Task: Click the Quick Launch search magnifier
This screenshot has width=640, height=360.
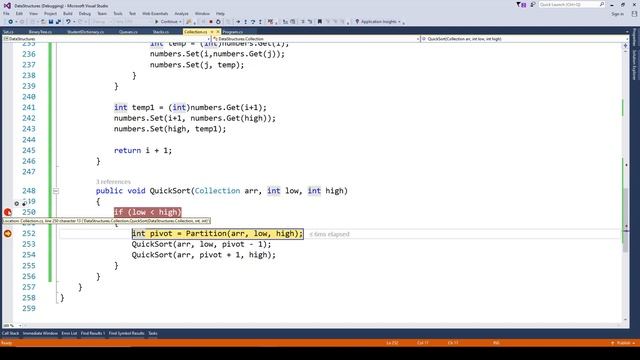Action: coord(602,4)
